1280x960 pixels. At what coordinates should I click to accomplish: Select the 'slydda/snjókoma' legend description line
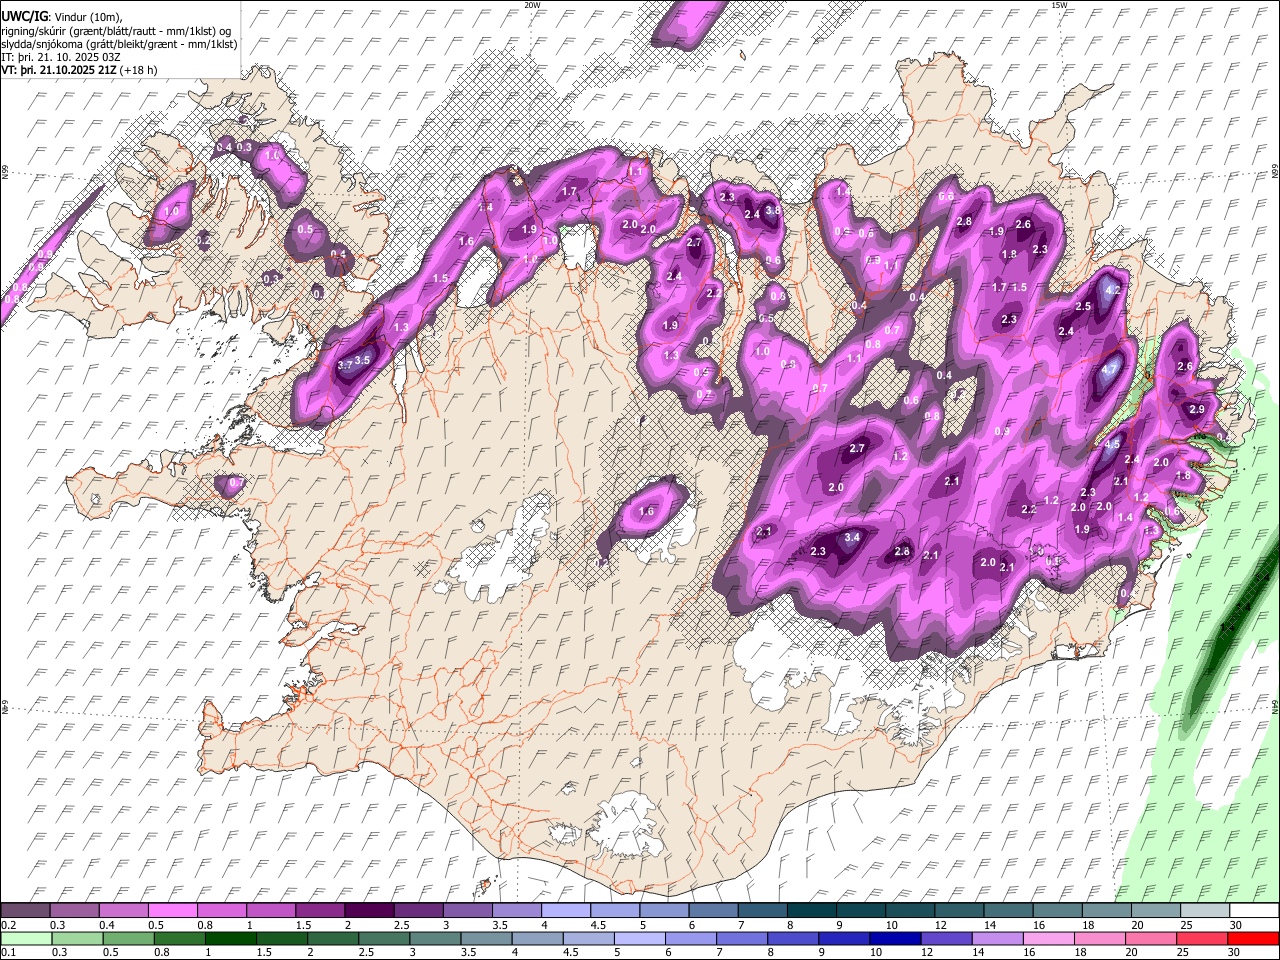120,44
